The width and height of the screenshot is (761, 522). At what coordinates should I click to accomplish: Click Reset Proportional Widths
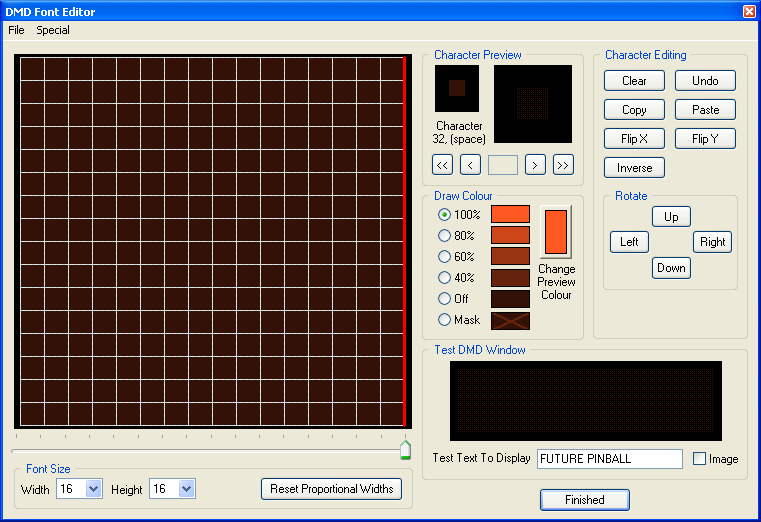coord(331,489)
